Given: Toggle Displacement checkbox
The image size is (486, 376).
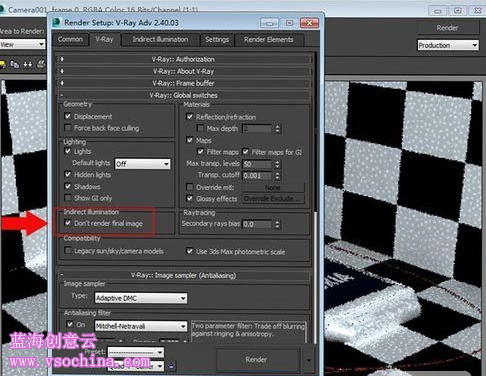Looking at the screenshot, I should pos(68,116).
